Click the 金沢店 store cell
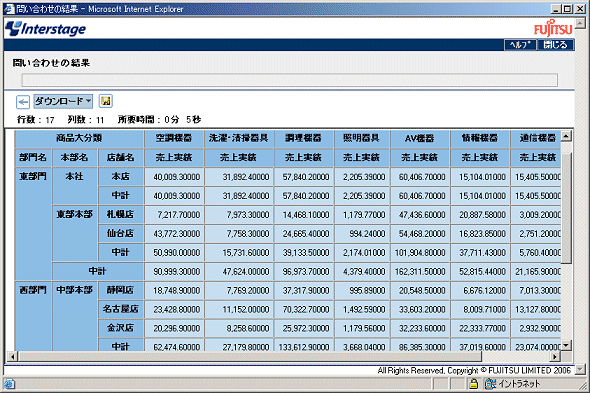590x393 pixels. [x=121, y=328]
